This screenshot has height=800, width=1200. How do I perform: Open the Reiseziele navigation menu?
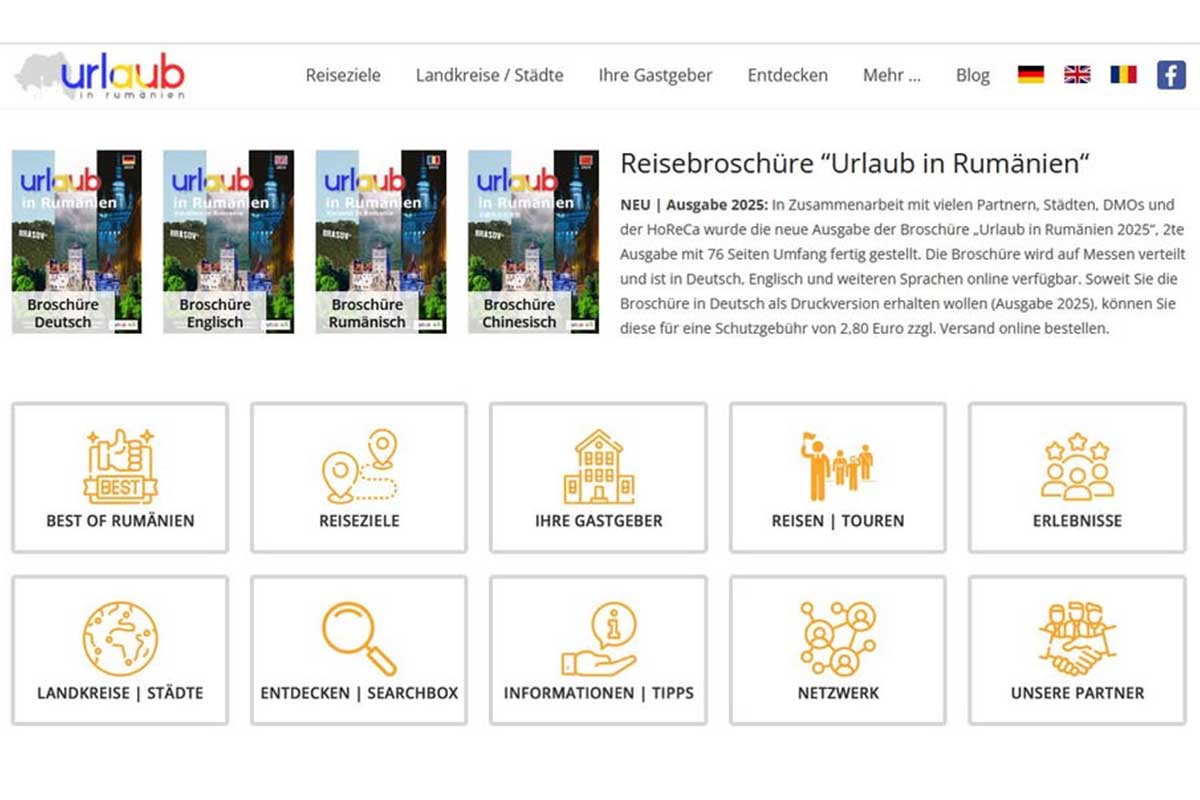(x=343, y=75)
